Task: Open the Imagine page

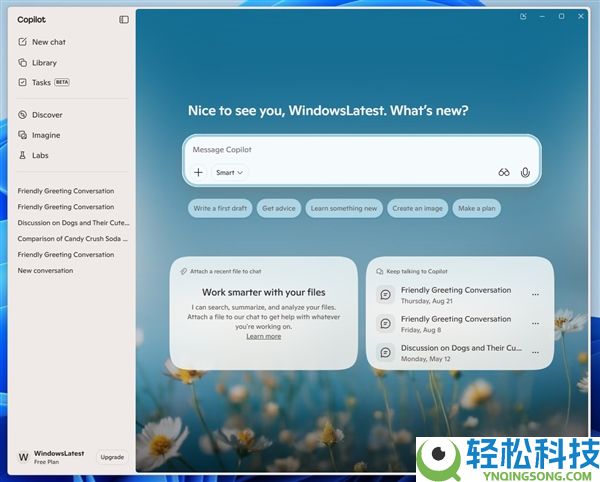Action: (39, 135)
